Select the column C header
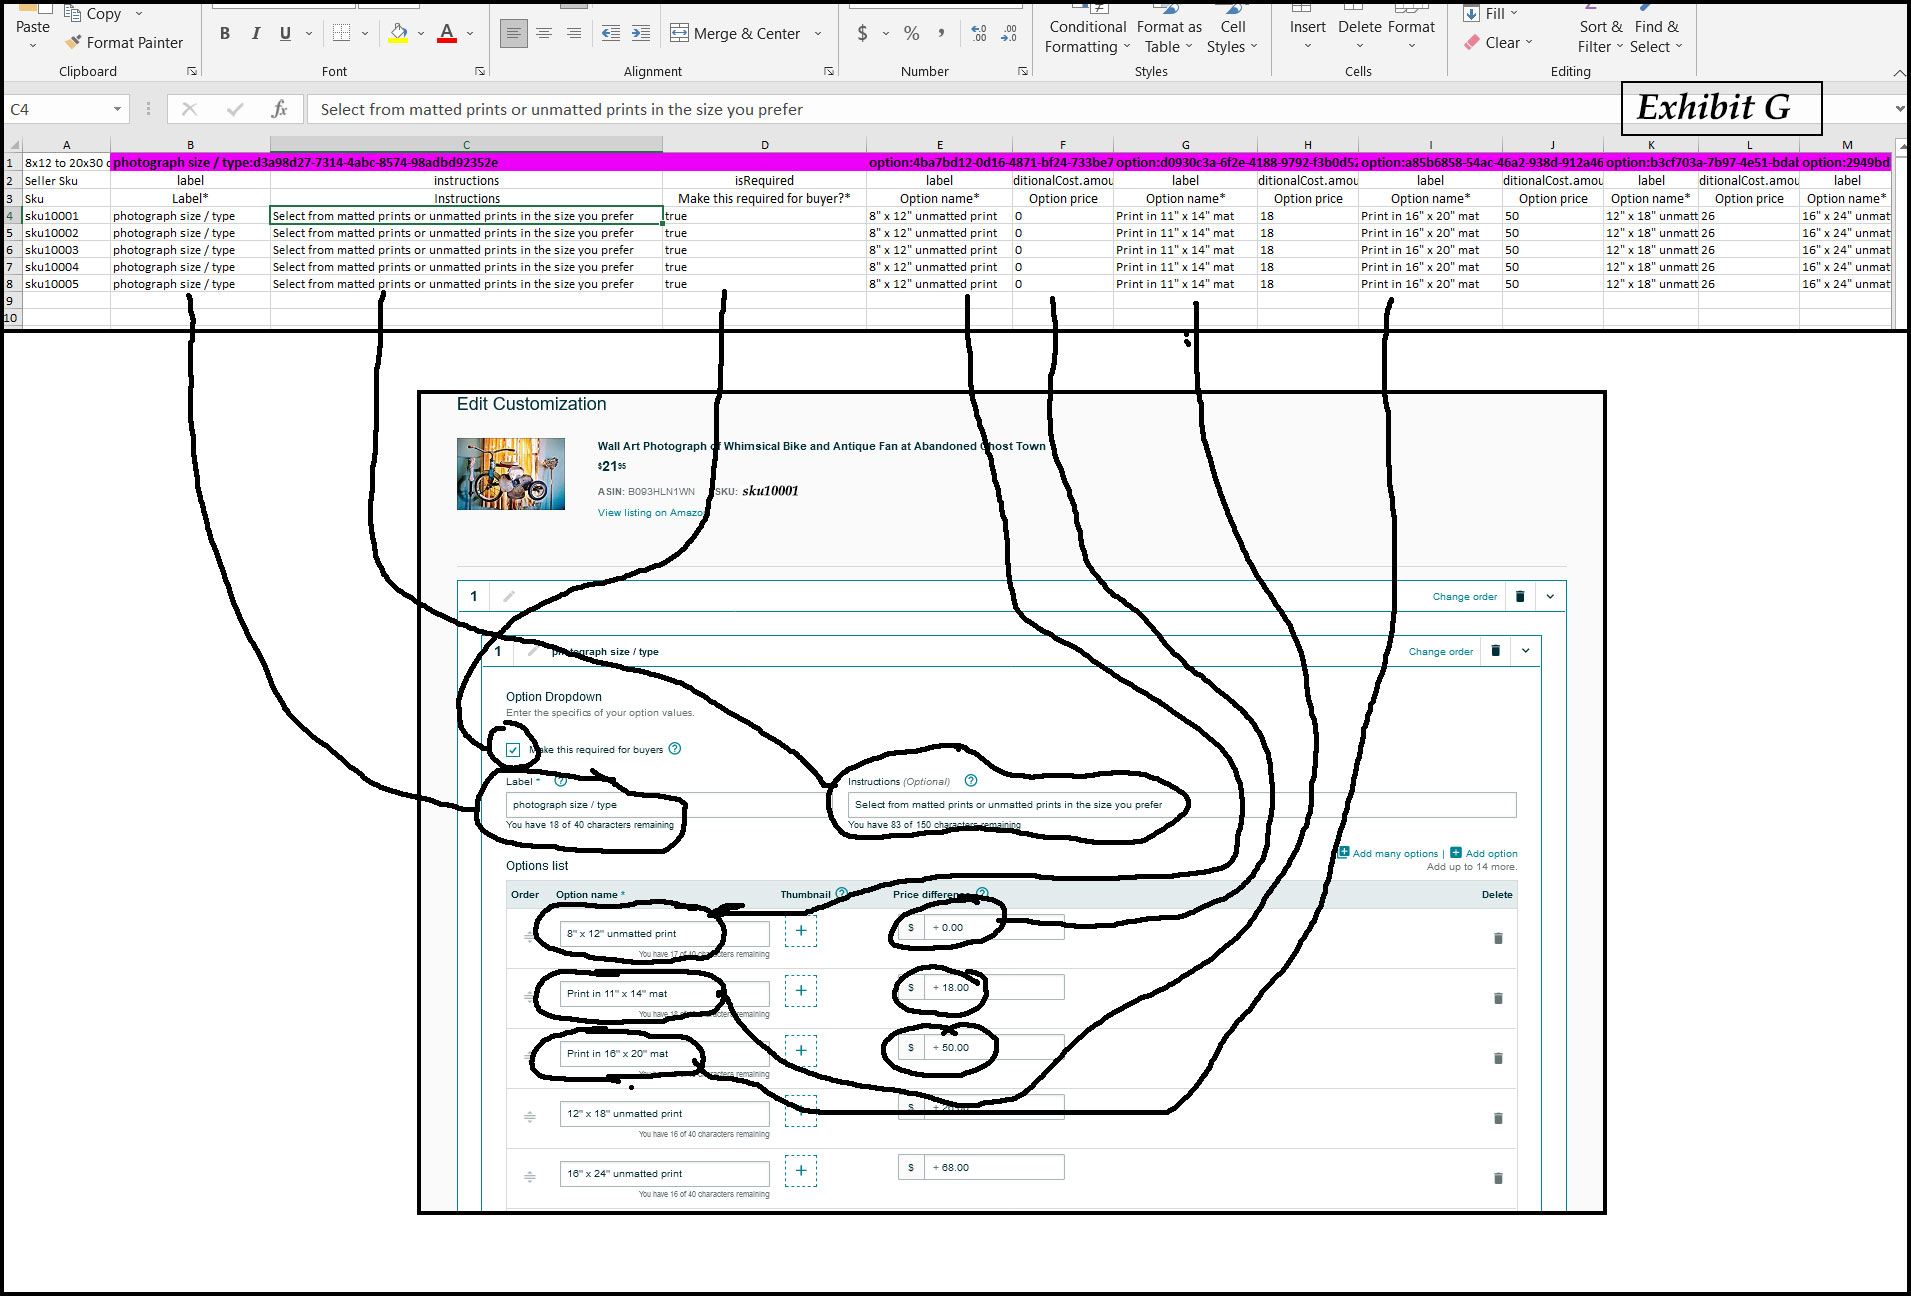The image size is (1911, 1296). click(466, 145)
